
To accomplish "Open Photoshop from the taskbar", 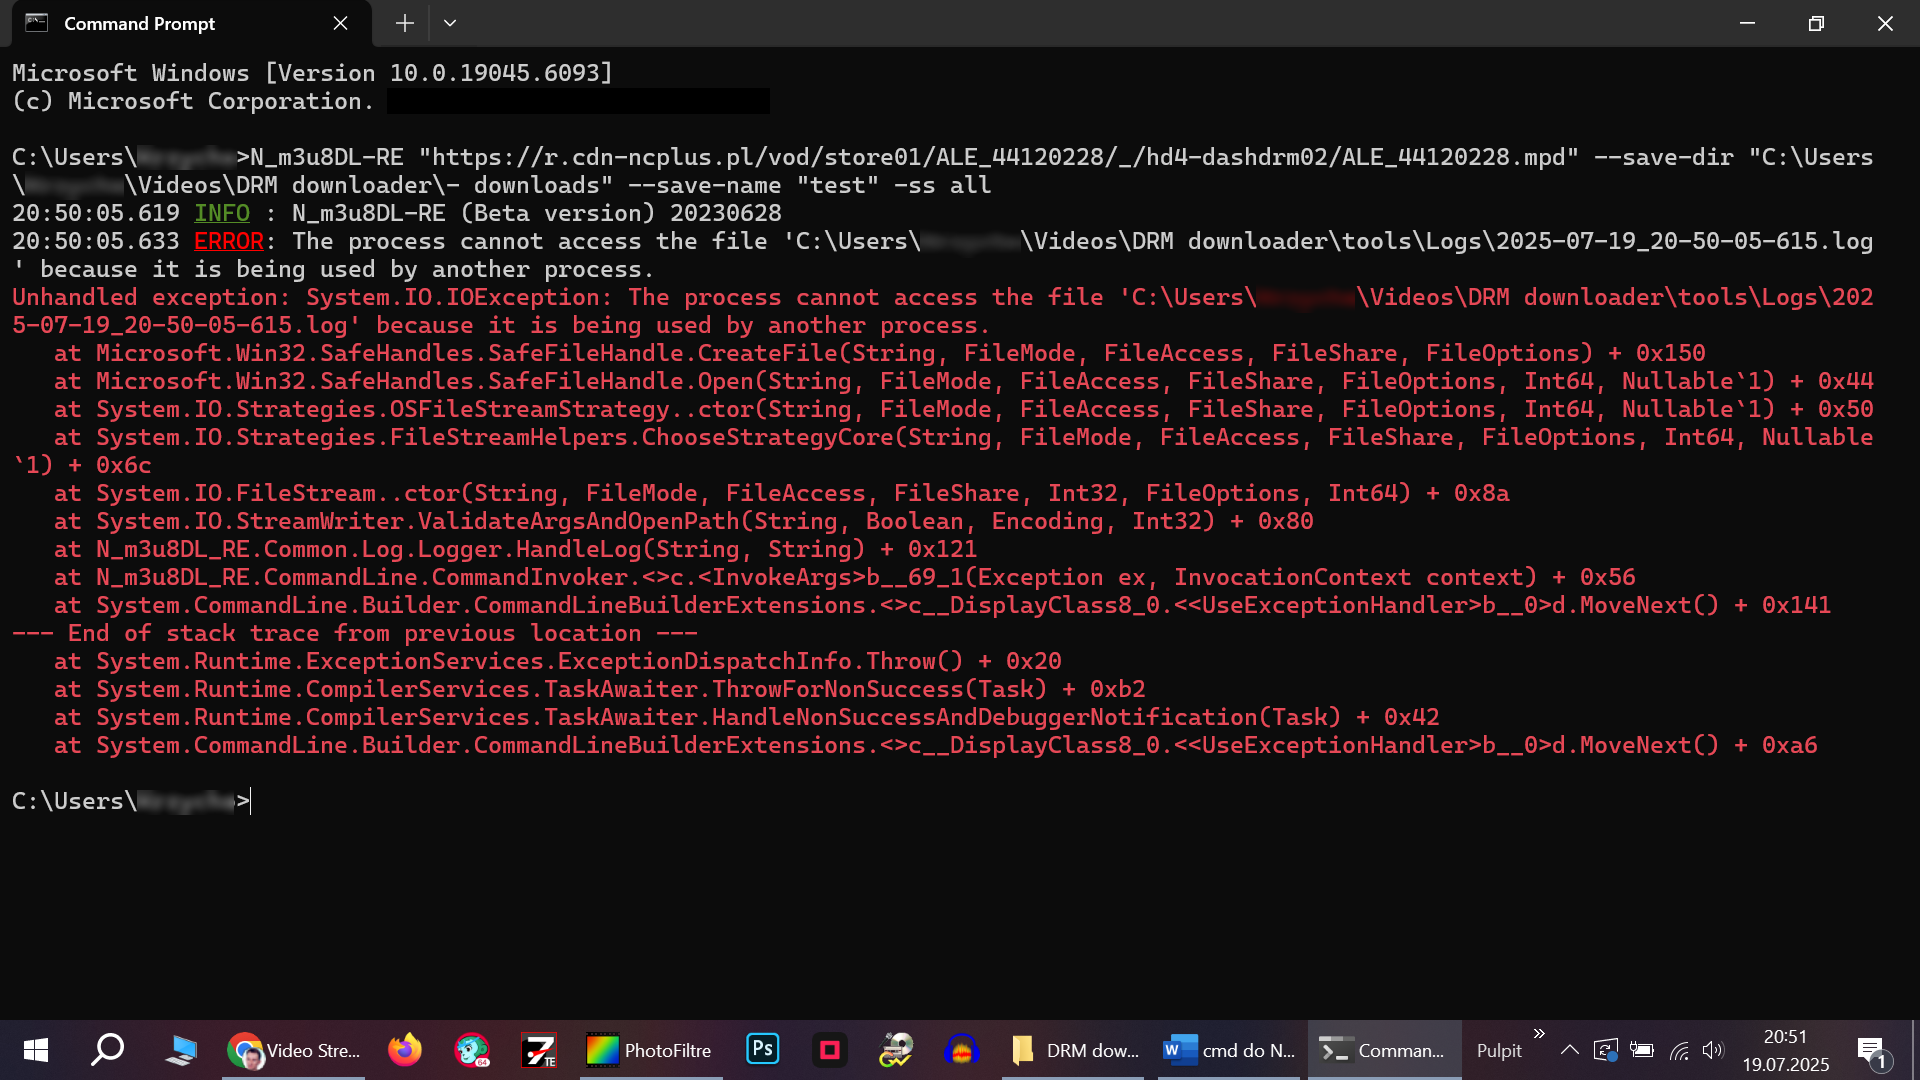I will click(762, 1050).
